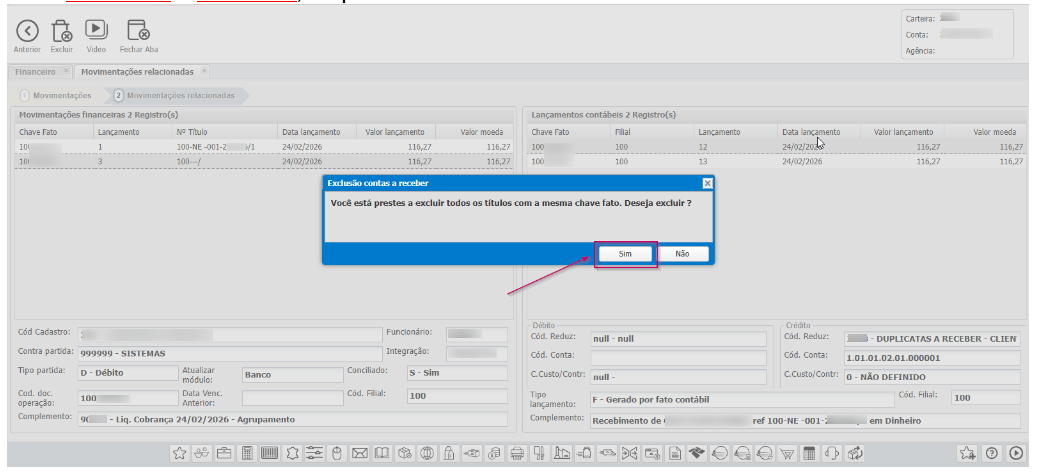Select financial row with Lançamento 1

tap(265, 147)
